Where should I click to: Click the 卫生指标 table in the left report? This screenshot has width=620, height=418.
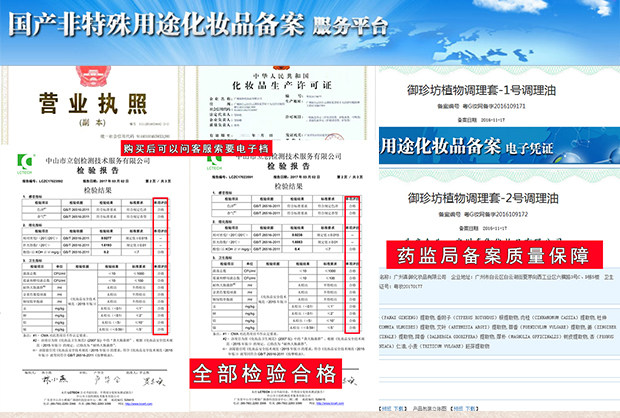tap(95, 298)
